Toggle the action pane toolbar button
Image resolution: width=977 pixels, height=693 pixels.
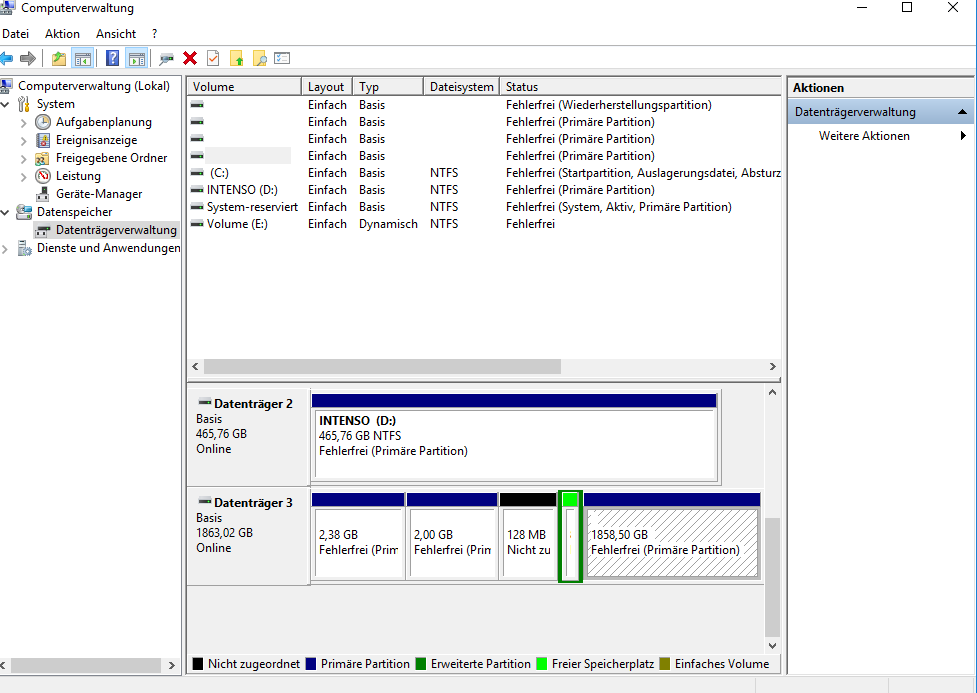pyautogui.click(x=136, y=58)
